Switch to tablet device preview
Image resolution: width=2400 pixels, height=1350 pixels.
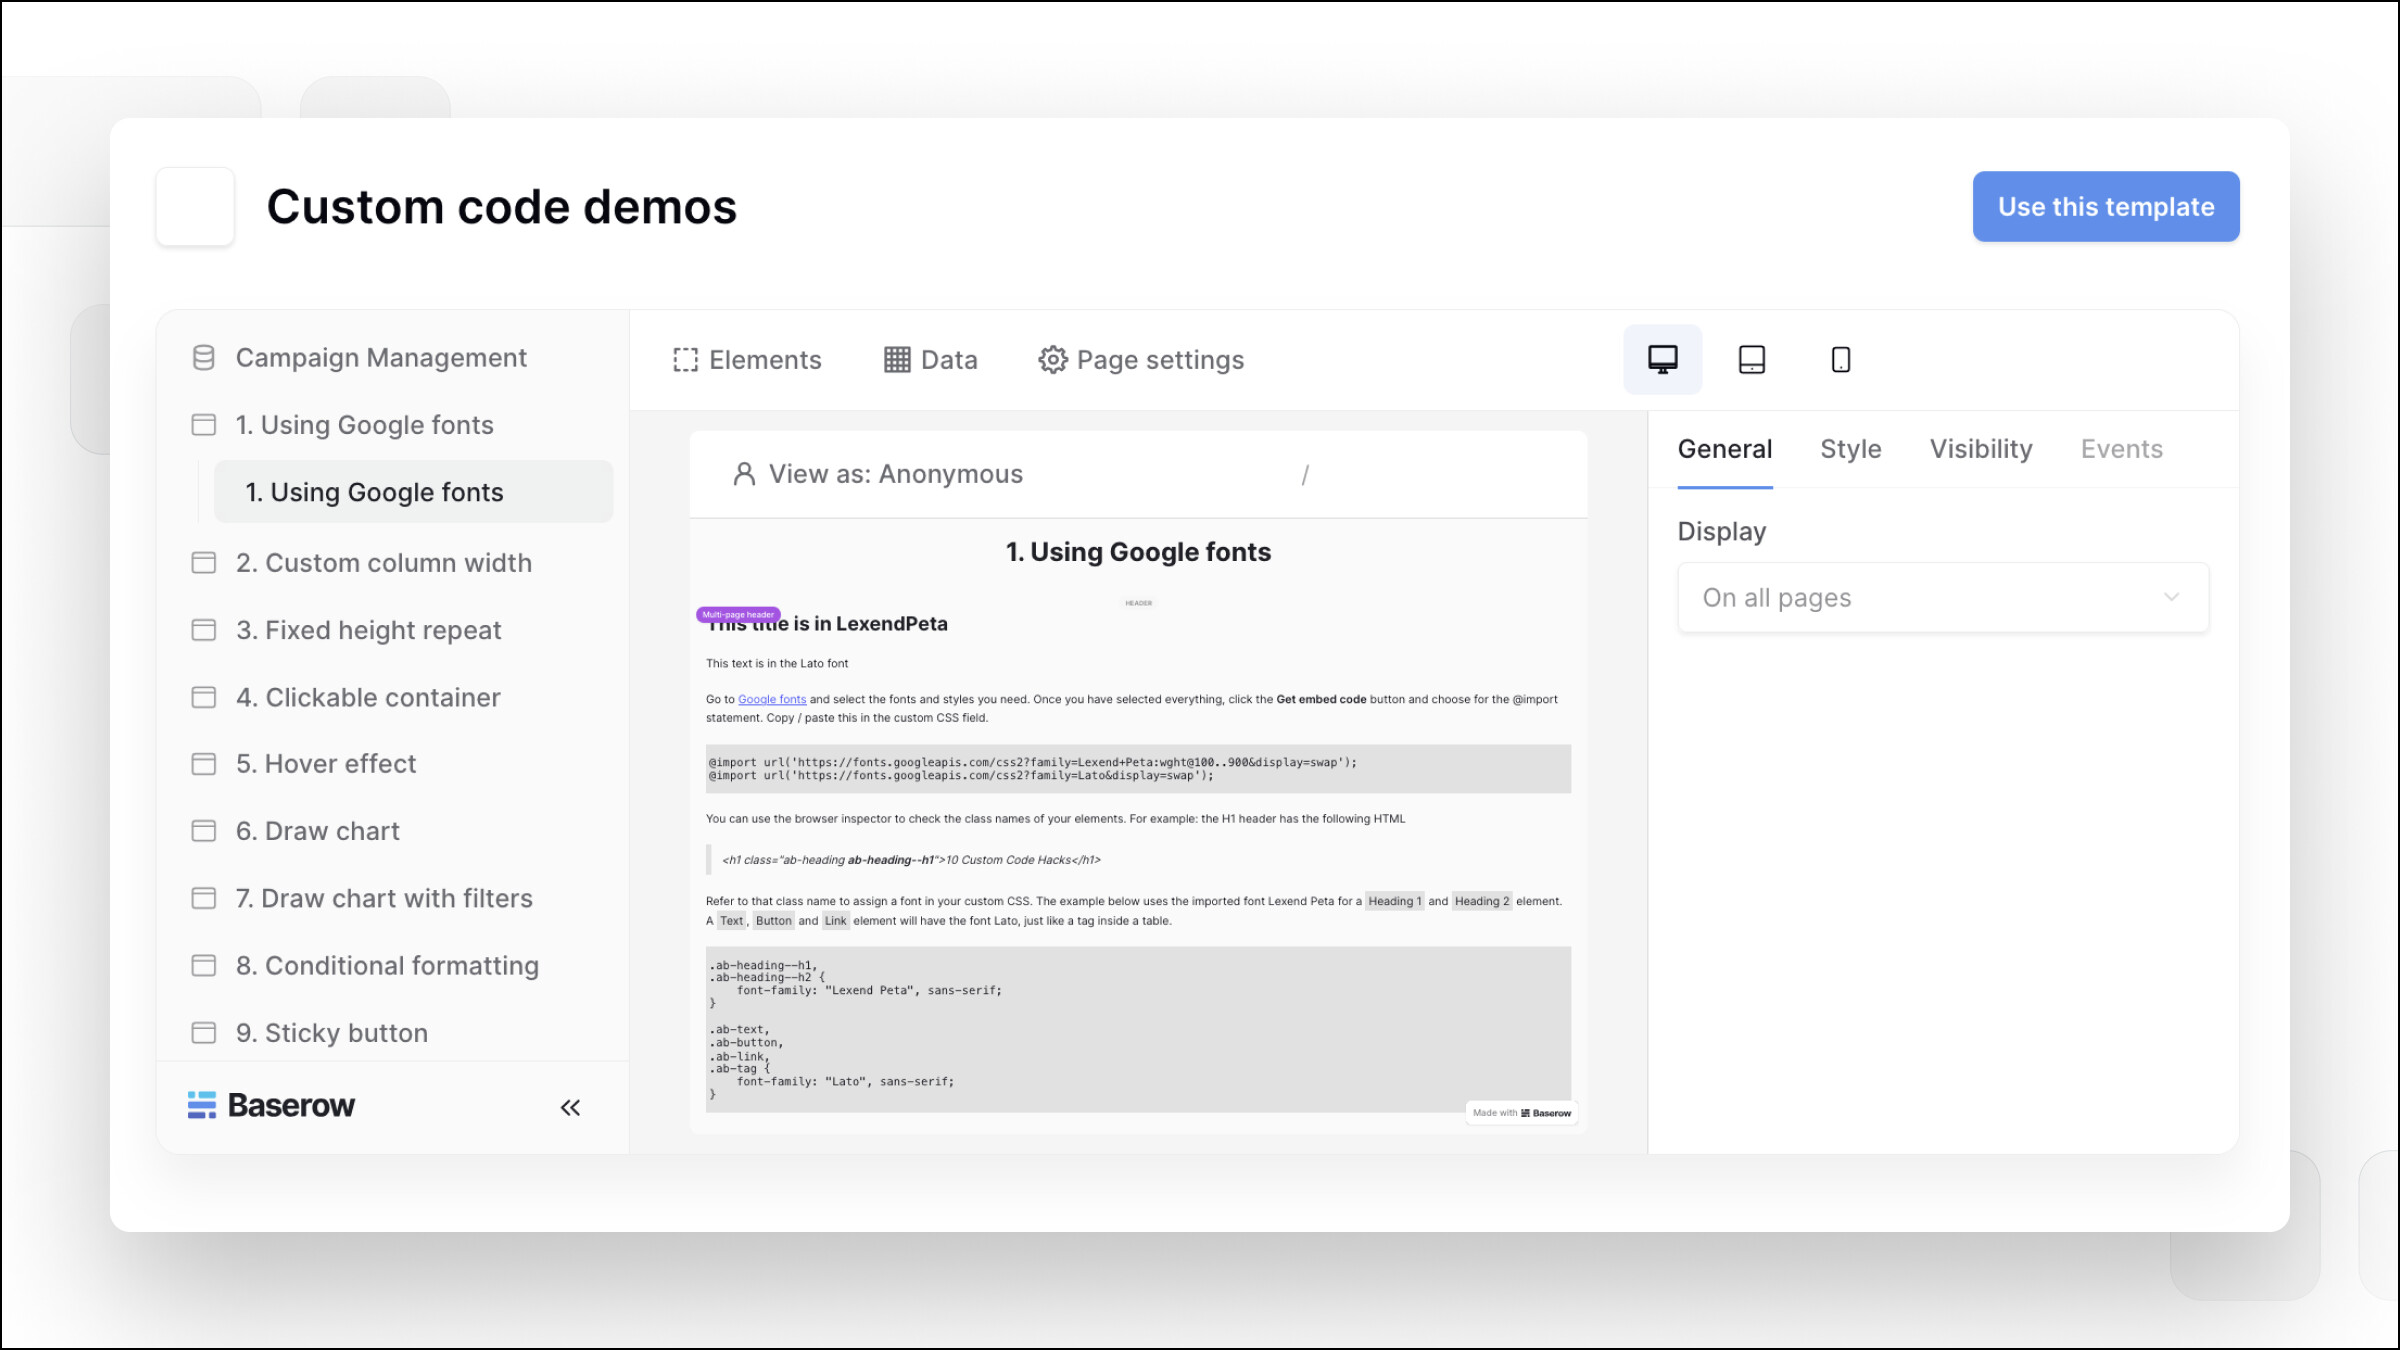pyautogui.click(x=1752, y=359)
